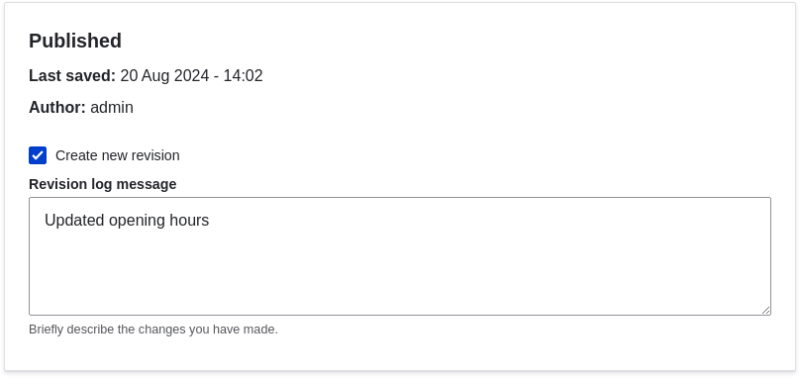Image resolution: width=800 pixels, height=378 pixels.
Task: Click the author name "admin"
Action: pyautogui.click(x=112, y=108)
